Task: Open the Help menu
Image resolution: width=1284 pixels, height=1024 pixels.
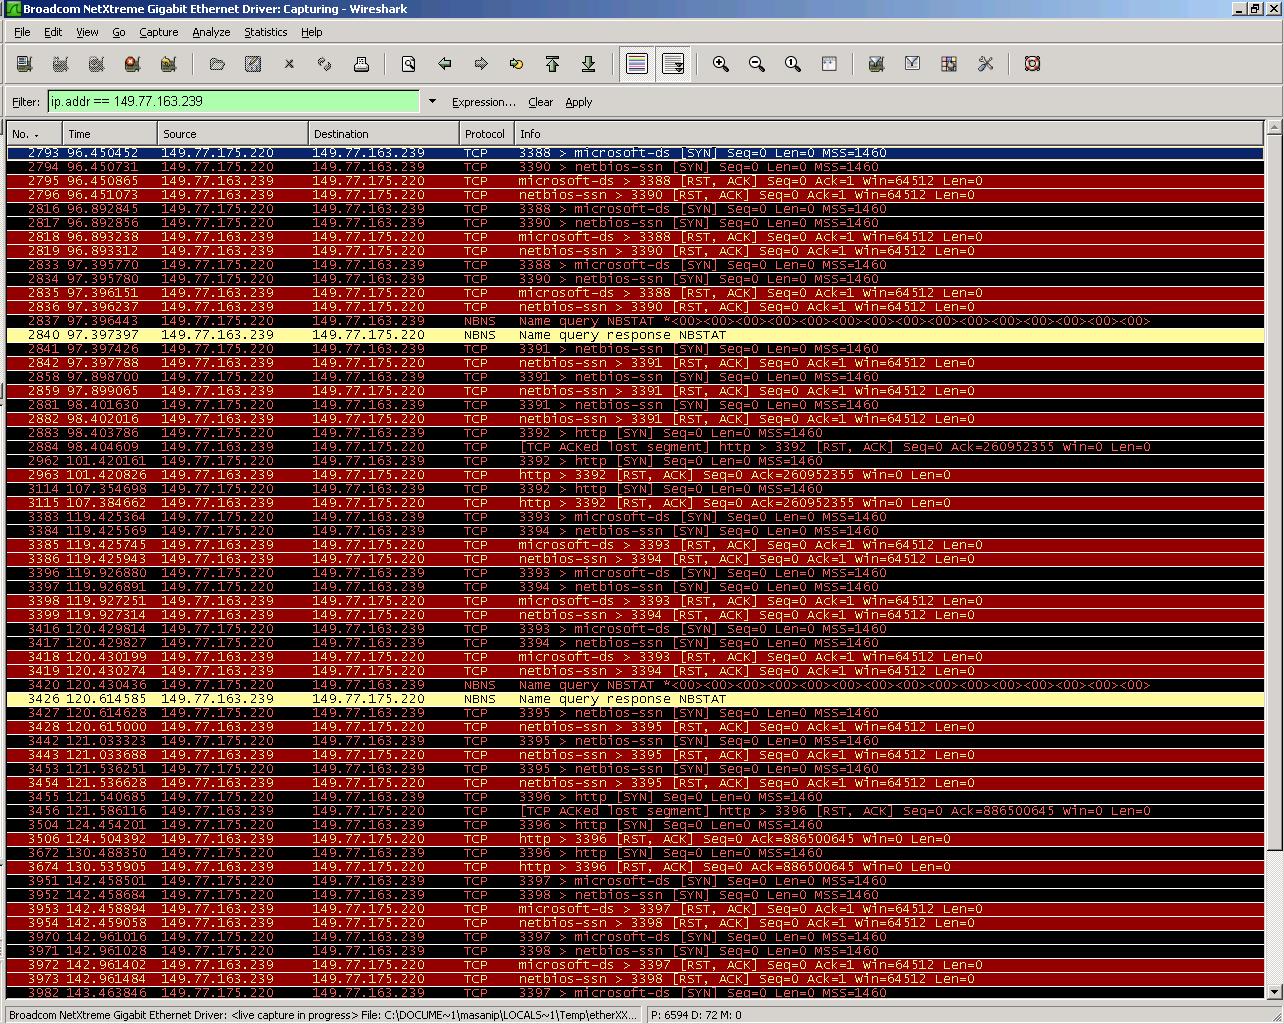Action: pyautogui.click(x=311, y=32)
